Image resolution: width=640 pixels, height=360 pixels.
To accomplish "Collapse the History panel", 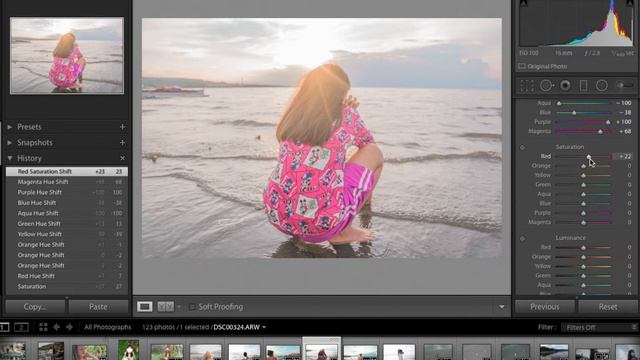I will point(10,158).
